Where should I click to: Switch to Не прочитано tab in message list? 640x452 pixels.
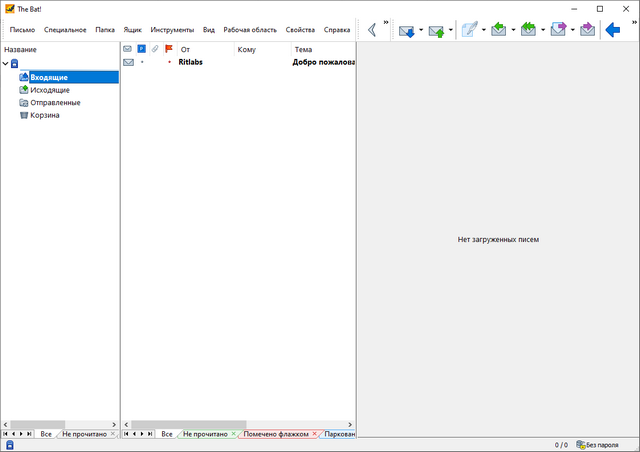(205, 434)
